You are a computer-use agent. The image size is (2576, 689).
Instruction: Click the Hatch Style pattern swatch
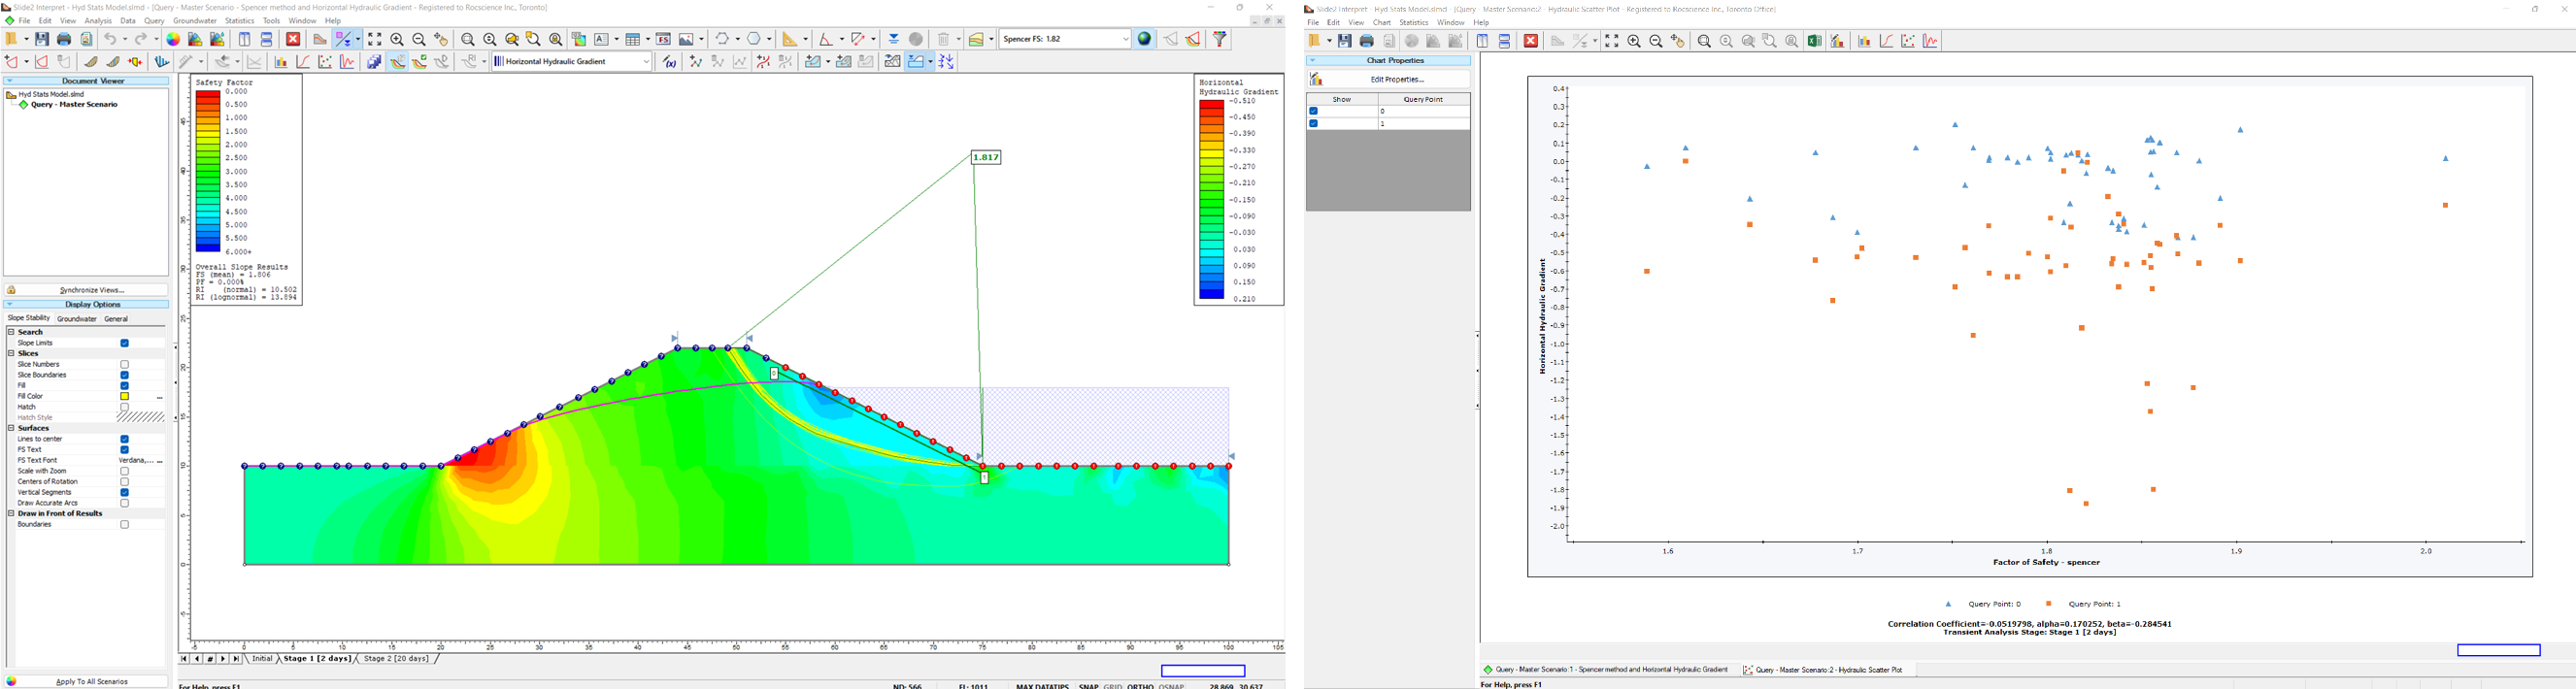pyautogui.click(x=141, y=418)
